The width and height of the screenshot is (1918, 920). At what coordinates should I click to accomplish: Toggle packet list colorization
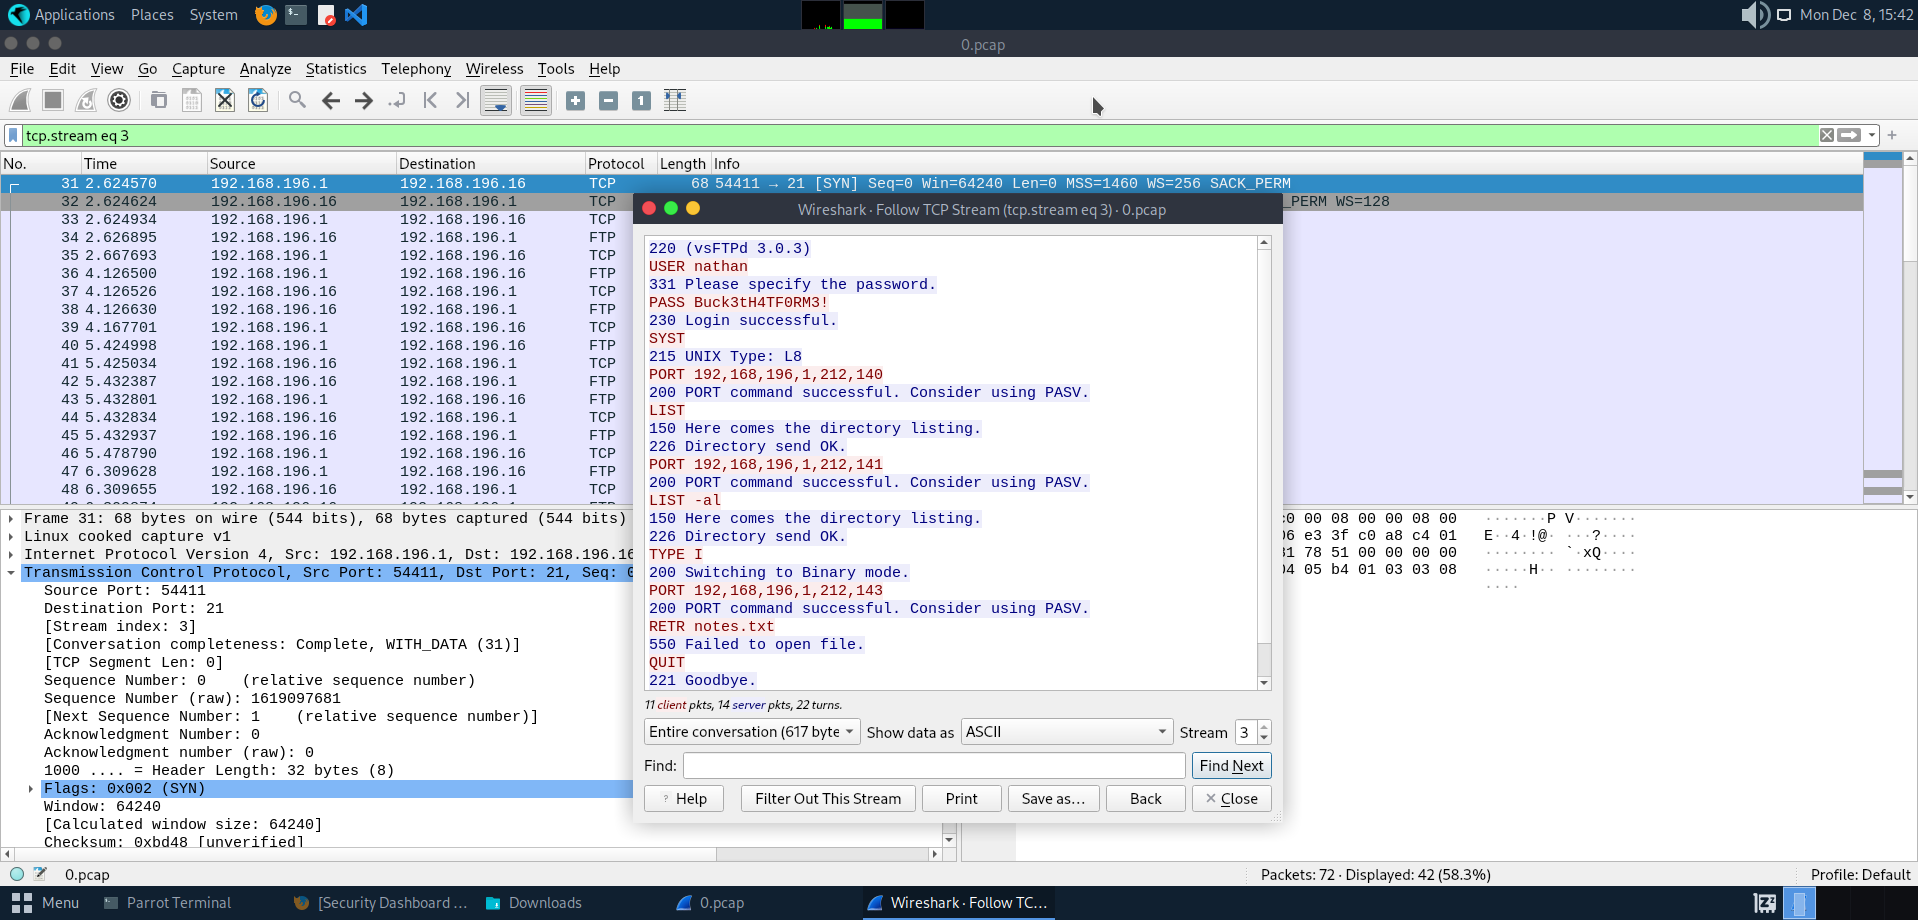(535, 100)
